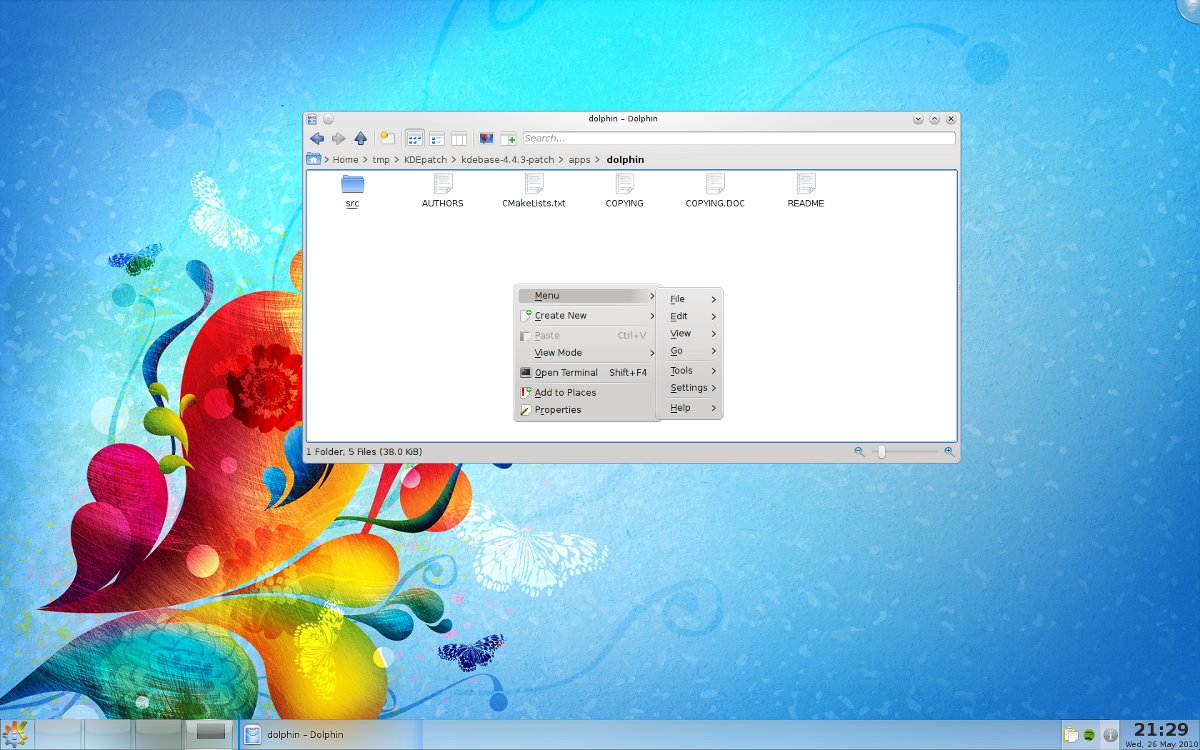Choose Open Terminal from context menu
This screenshot has height=750, width=1200.
tap(587, 373)
